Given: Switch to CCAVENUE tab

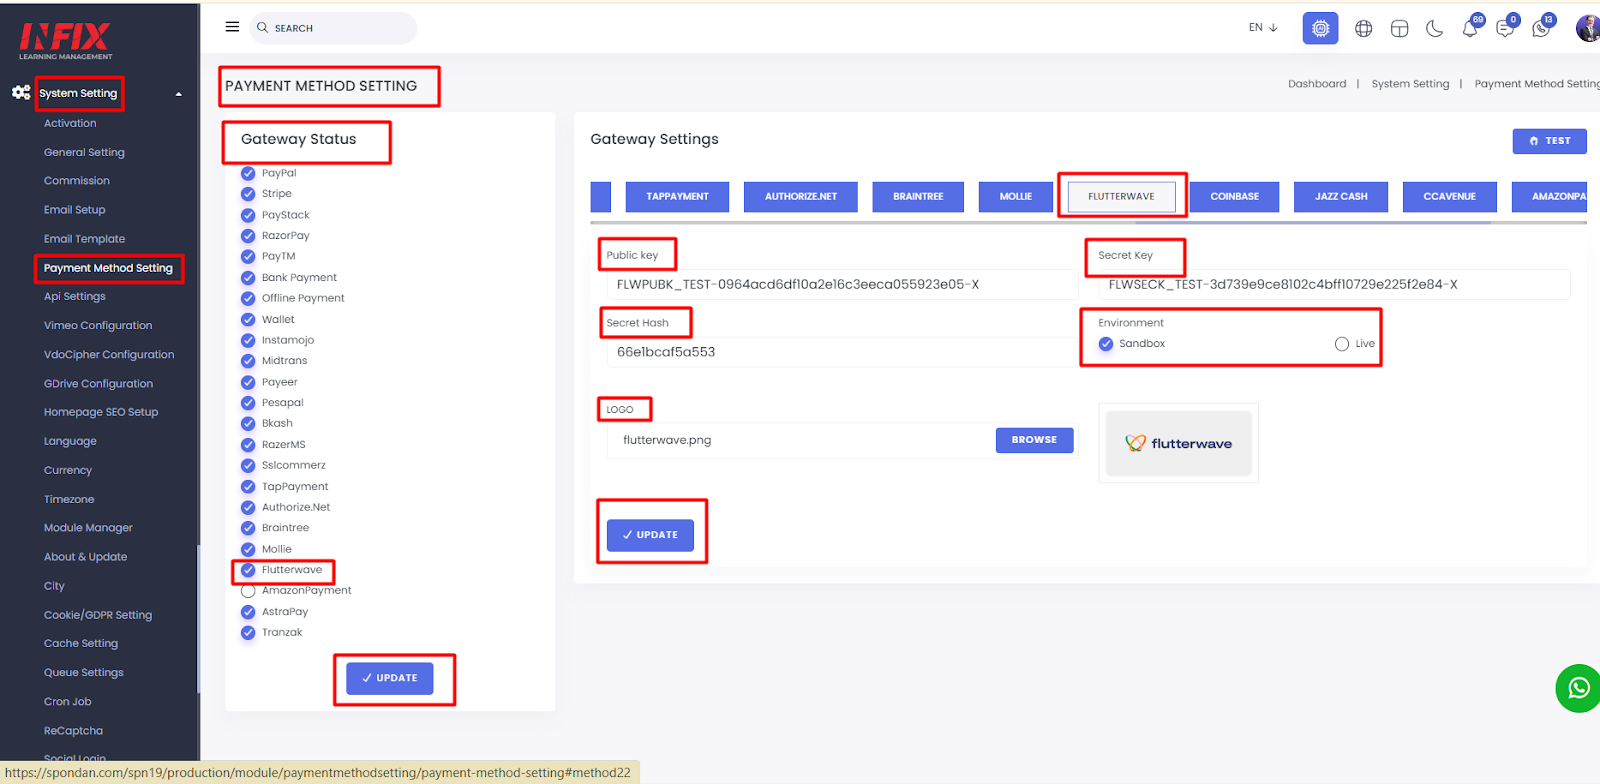Looking at the screenshot, I should (1450, 197).
